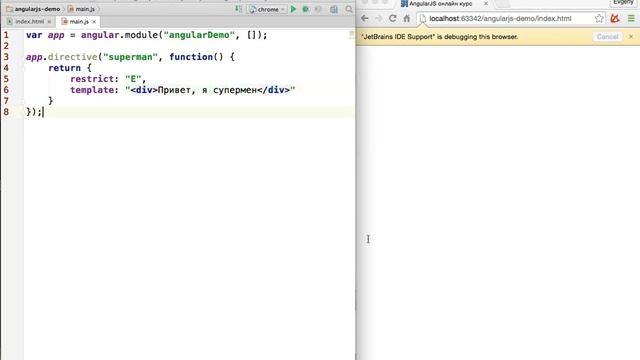Click the page info icon in address bar
This screenshot has height=360, width=640.
[423, 18]
